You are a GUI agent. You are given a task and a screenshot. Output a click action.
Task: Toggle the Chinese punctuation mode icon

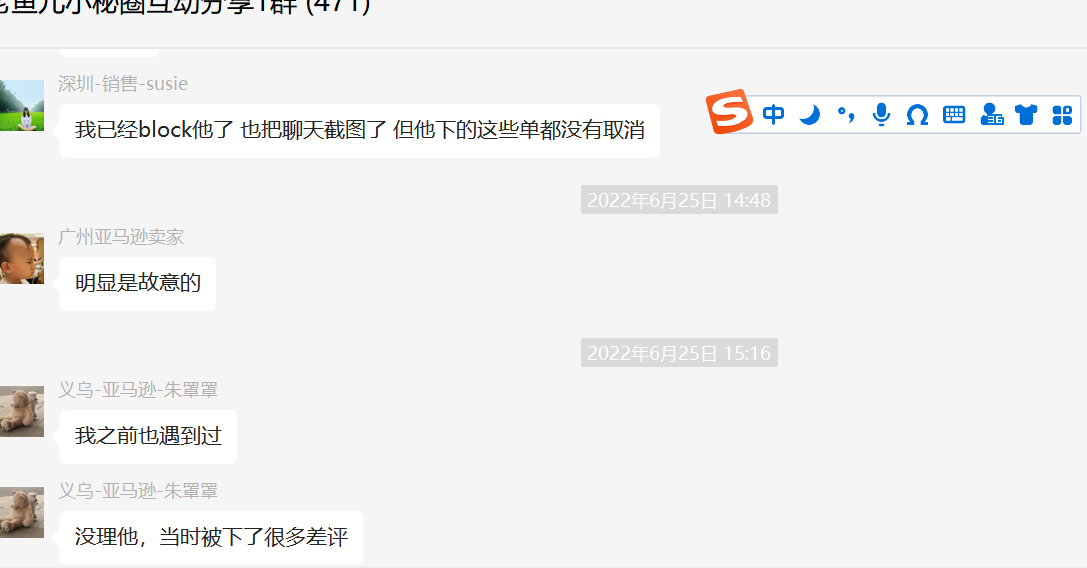[x=845, y=114]
